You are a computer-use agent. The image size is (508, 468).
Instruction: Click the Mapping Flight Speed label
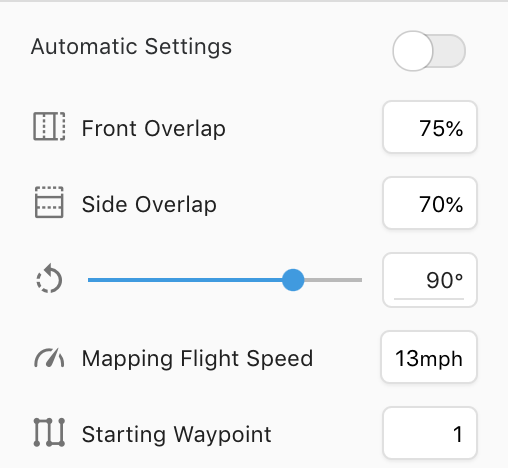click(x=197, y=359)
